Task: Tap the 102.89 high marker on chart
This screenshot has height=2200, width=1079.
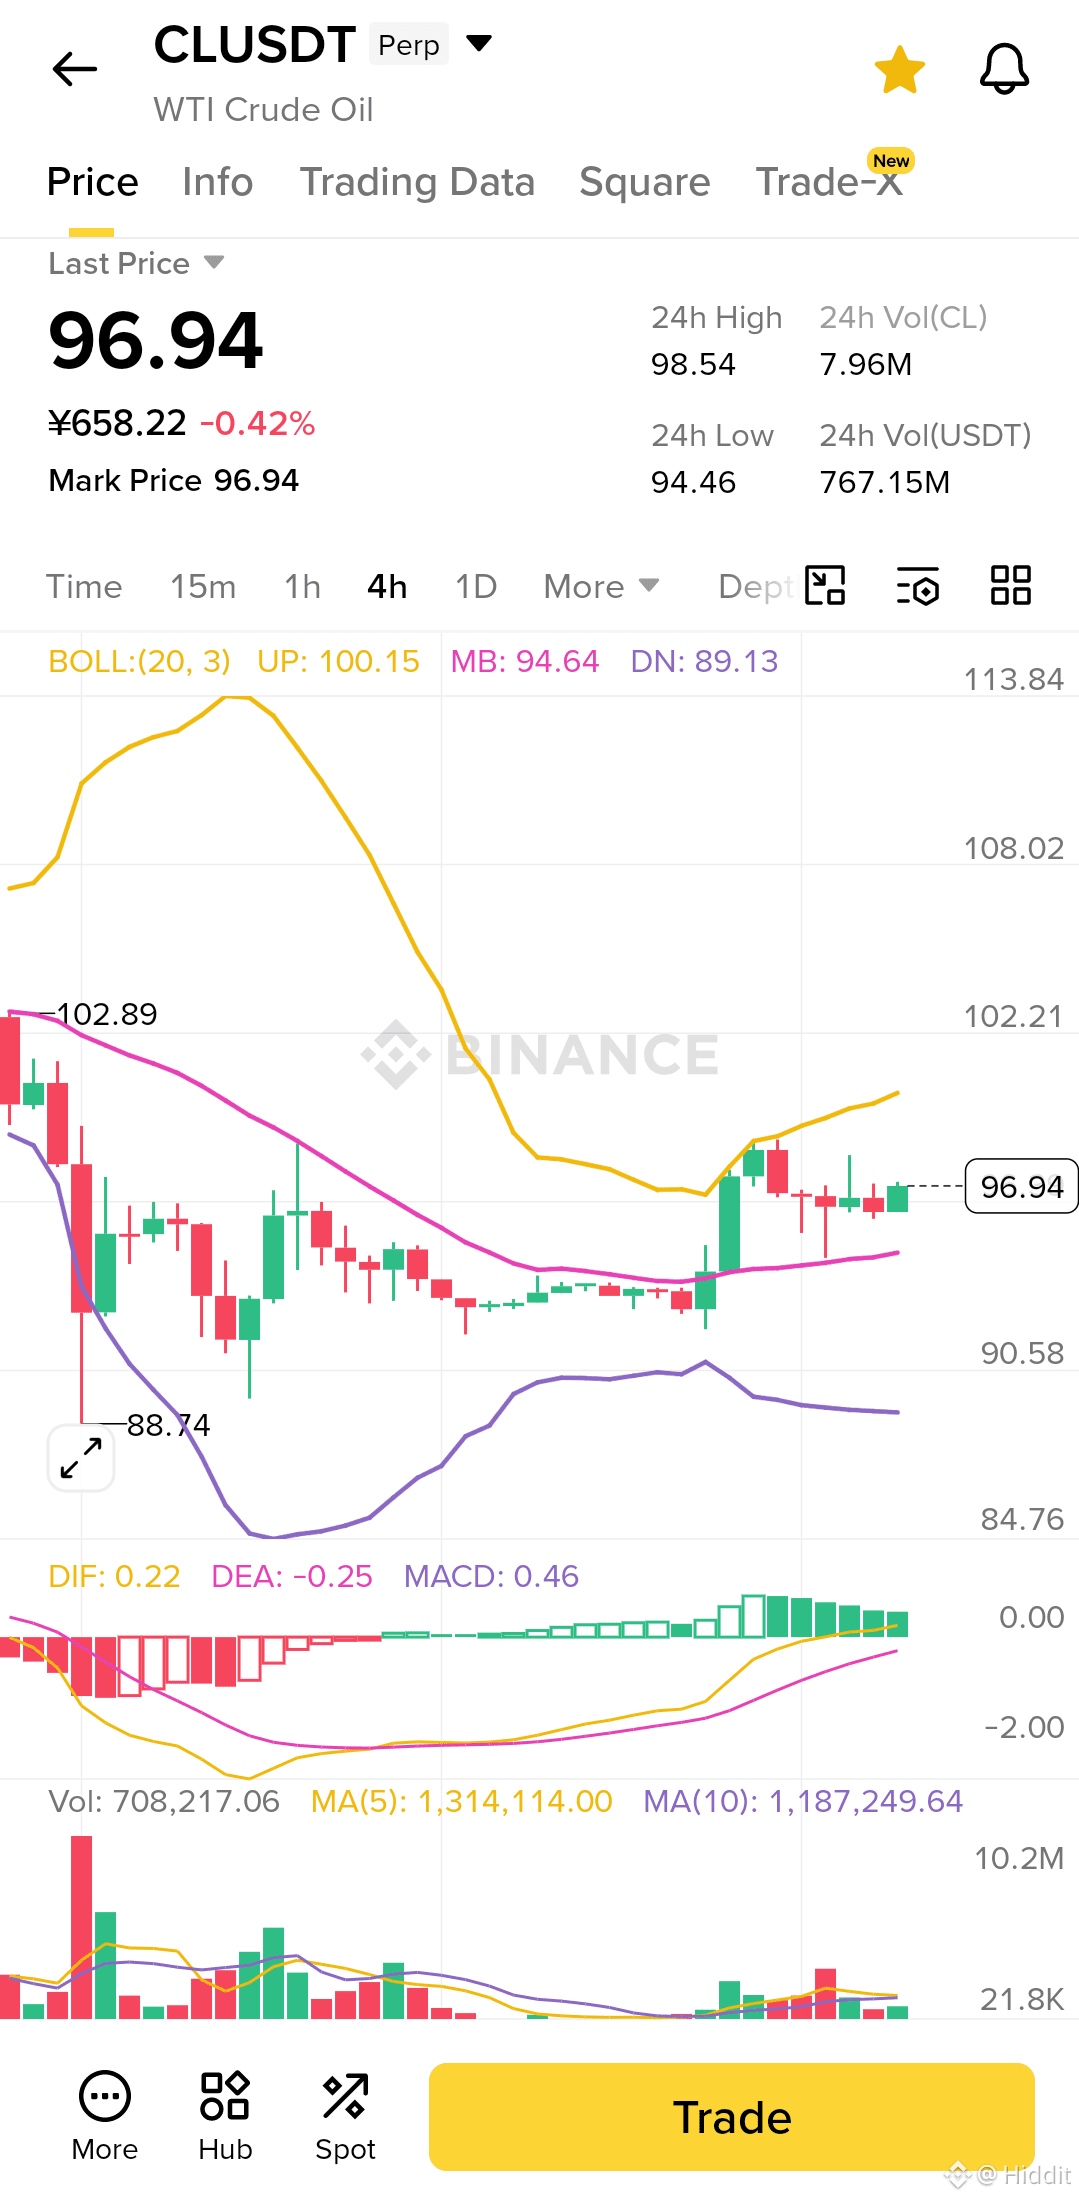Action: [106, 1014]
